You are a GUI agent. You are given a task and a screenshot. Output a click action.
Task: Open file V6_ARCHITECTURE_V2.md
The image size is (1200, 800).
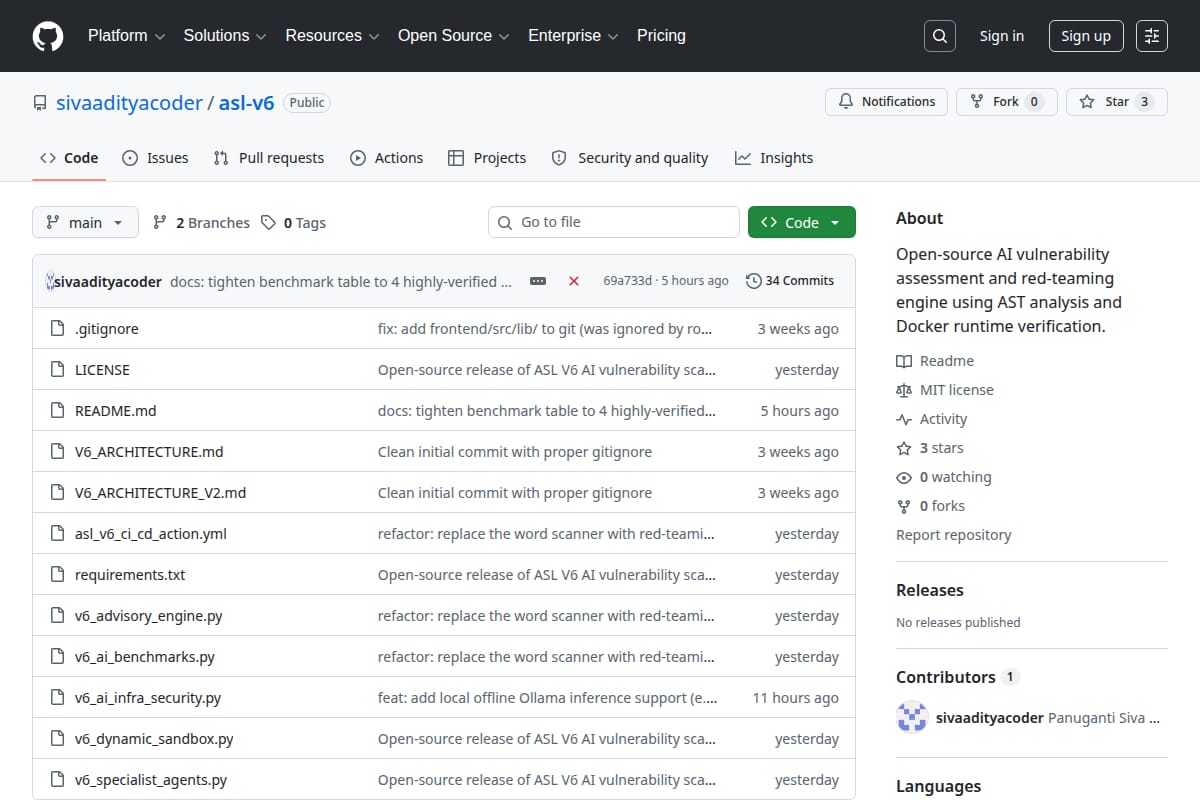160,493
